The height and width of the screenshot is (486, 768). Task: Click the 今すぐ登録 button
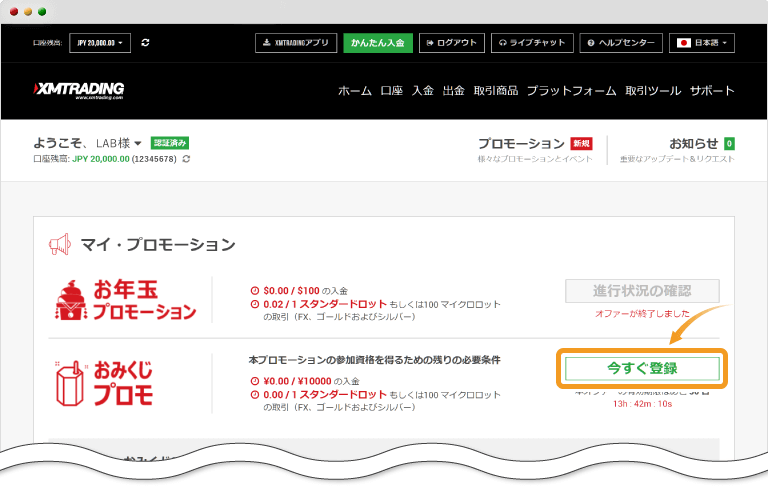click(642, 368)
